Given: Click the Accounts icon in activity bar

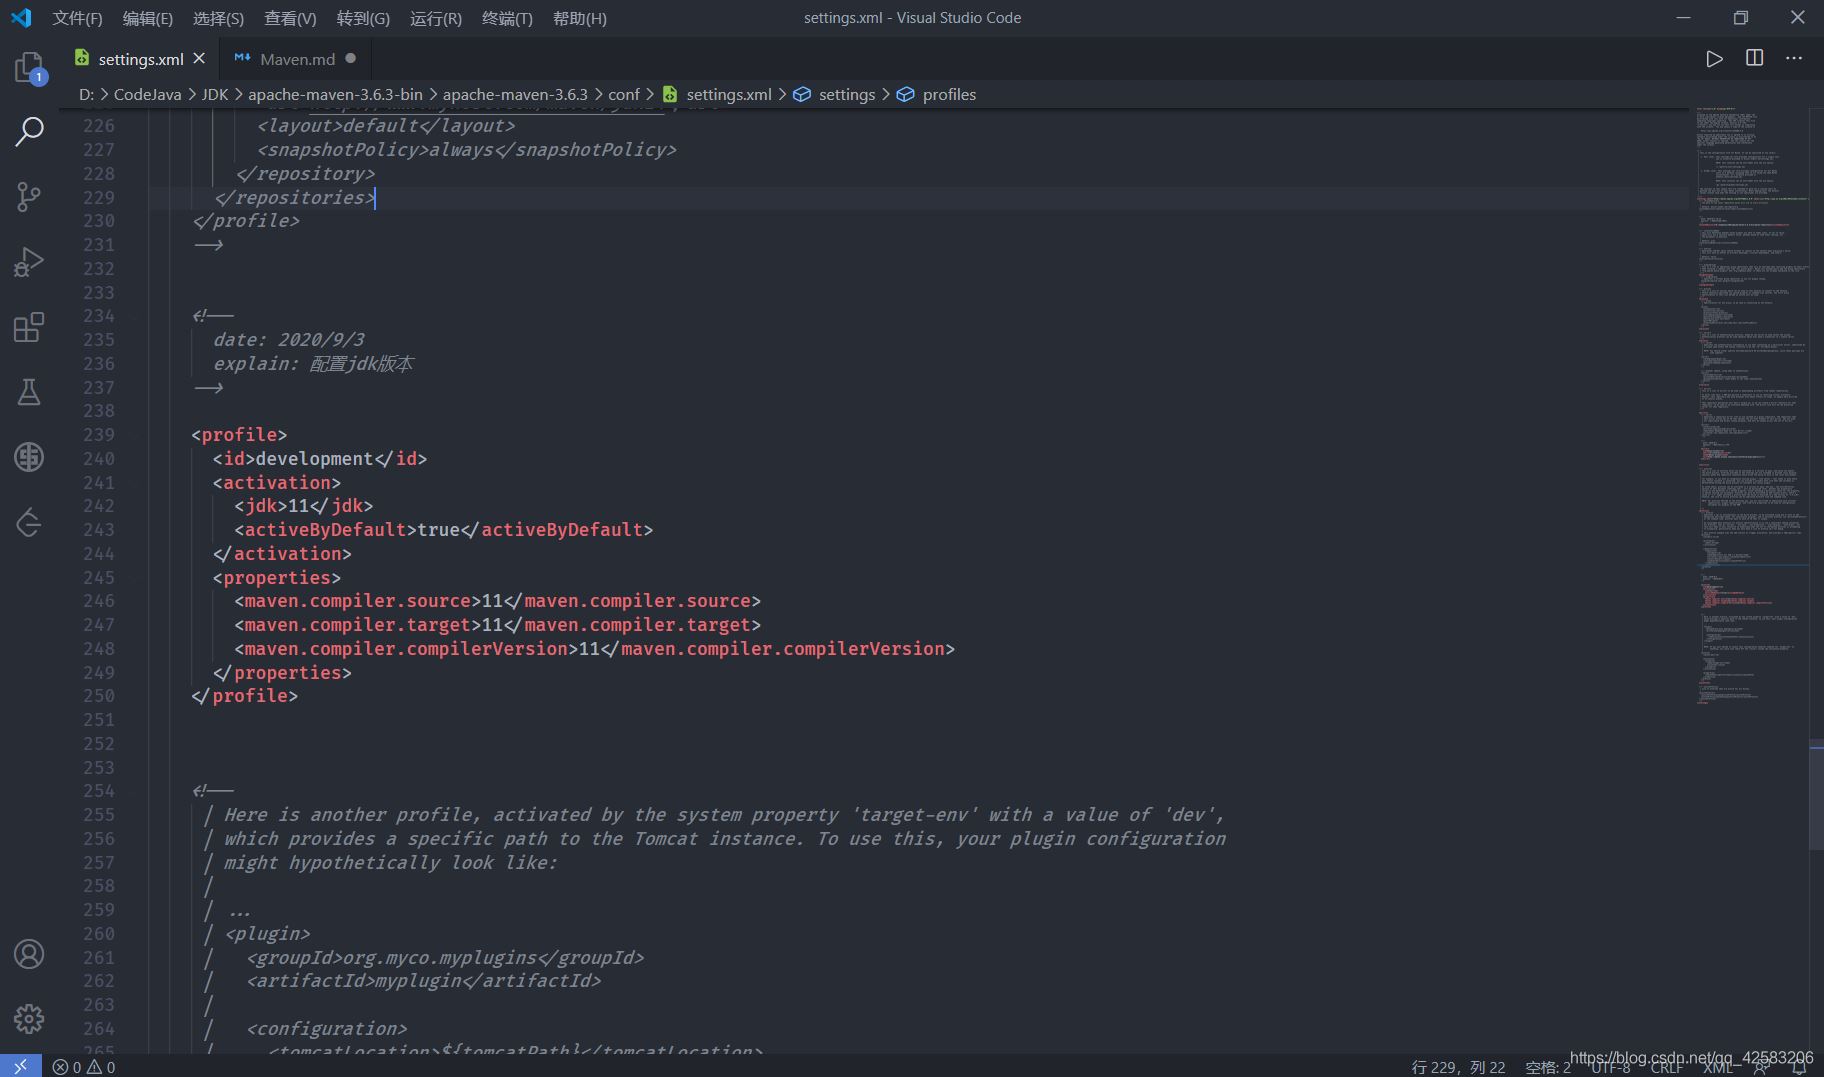Looking at the screenshot, I should pyautogui.click(x=28, y=955).
